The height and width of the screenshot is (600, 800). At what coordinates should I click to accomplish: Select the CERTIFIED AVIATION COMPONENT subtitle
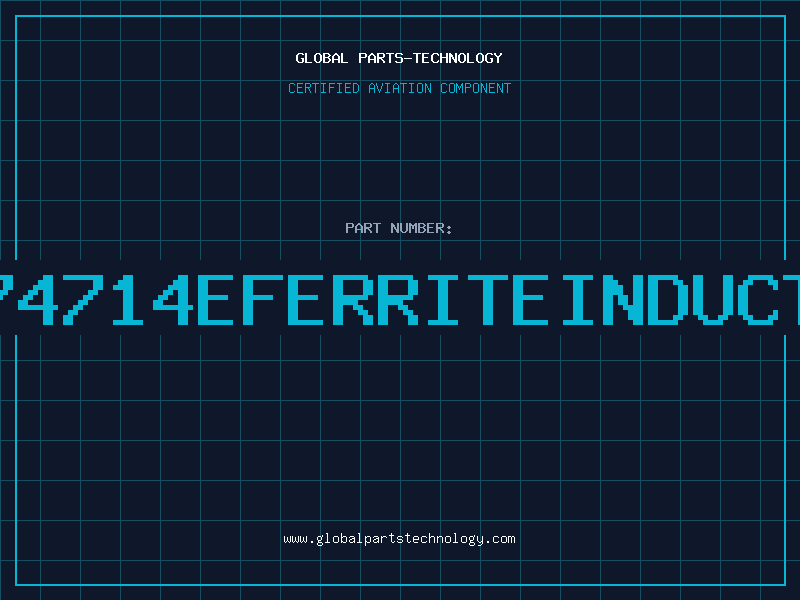[399, 88]
